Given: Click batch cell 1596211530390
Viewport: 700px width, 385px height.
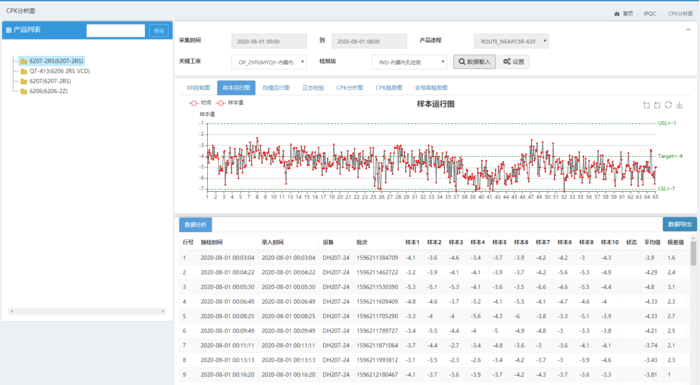Looking at the screenshot, I should click(377, 287).
